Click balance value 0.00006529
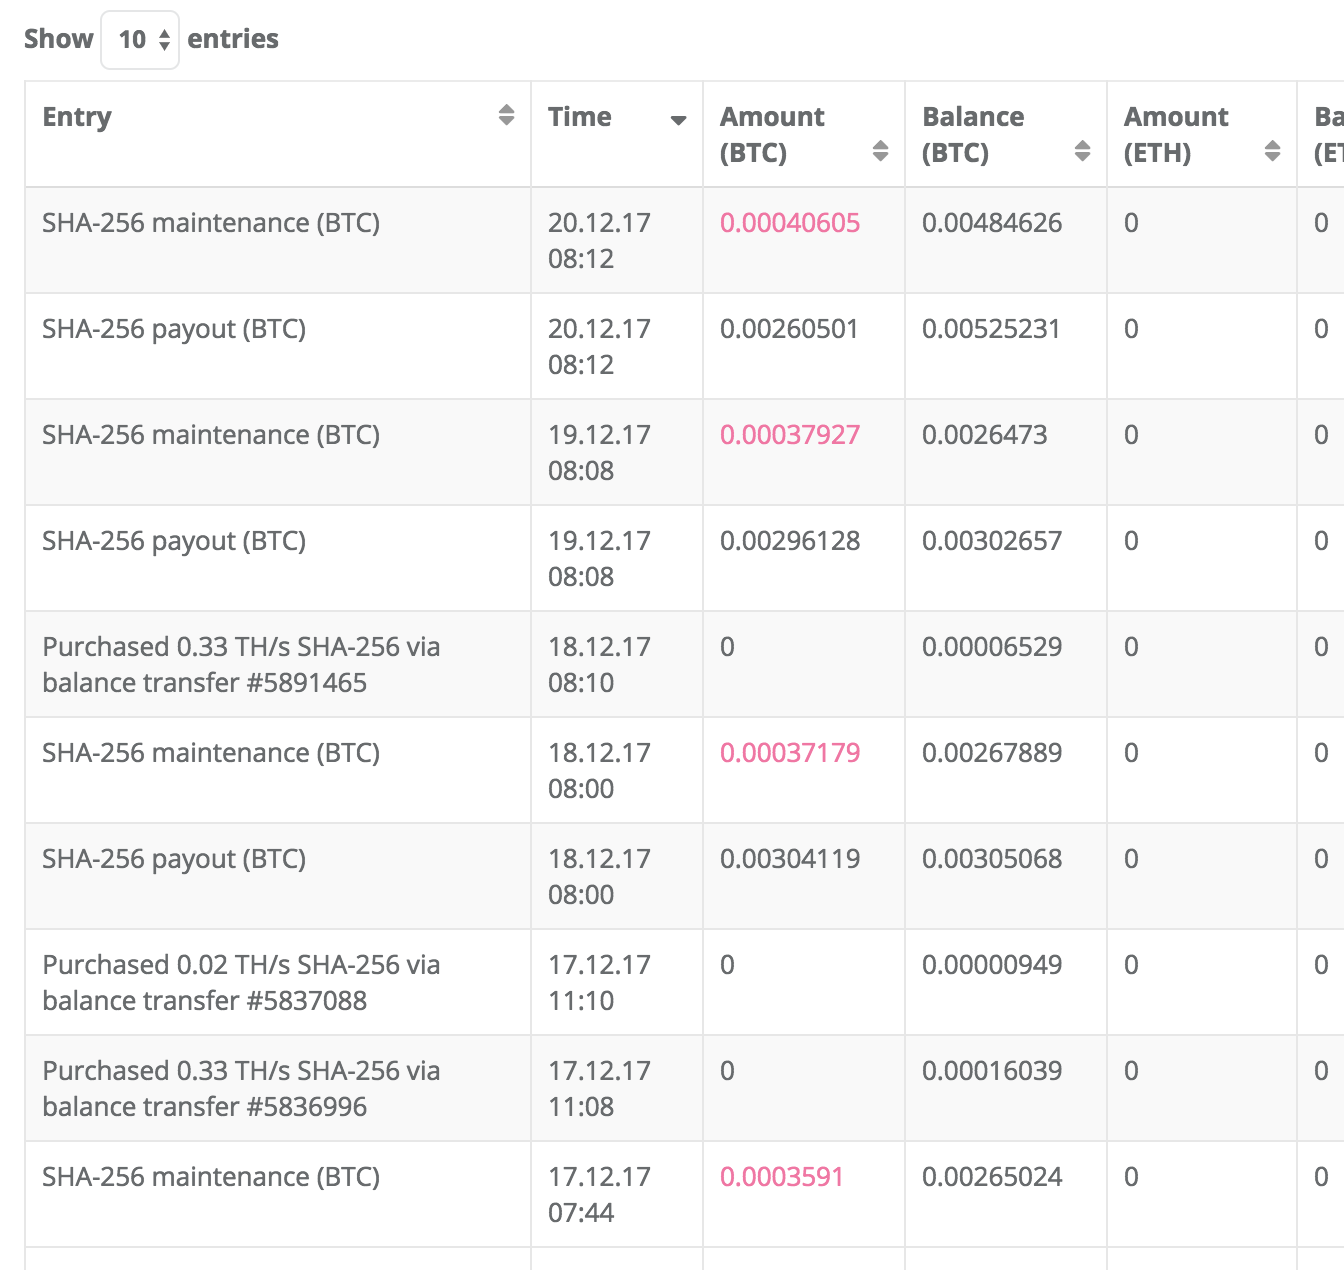 pyautogui.click(x=992, y=647)
